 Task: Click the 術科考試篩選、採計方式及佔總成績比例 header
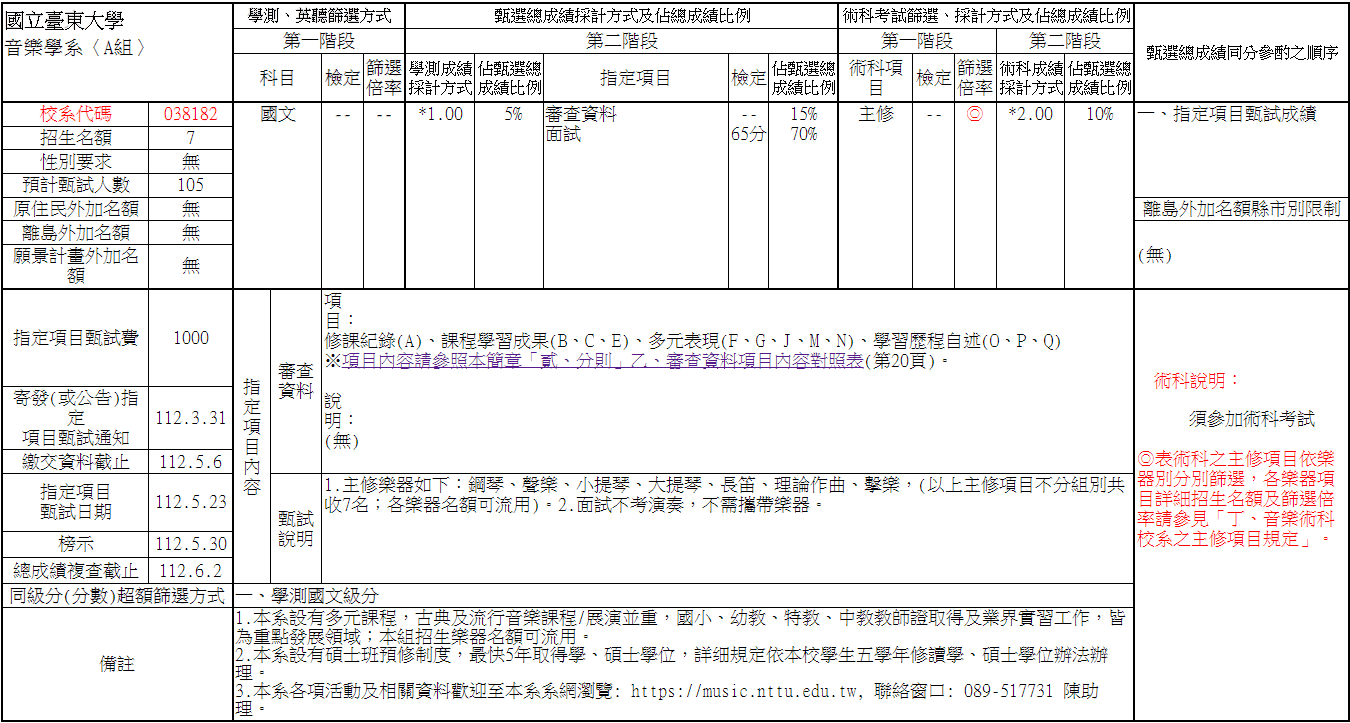coord(986,16)
